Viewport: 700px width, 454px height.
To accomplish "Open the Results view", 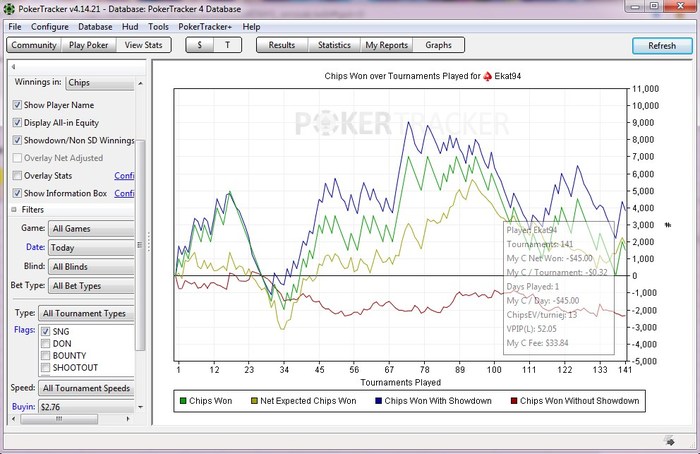I will pyautogui.click(x=282, y=45).
